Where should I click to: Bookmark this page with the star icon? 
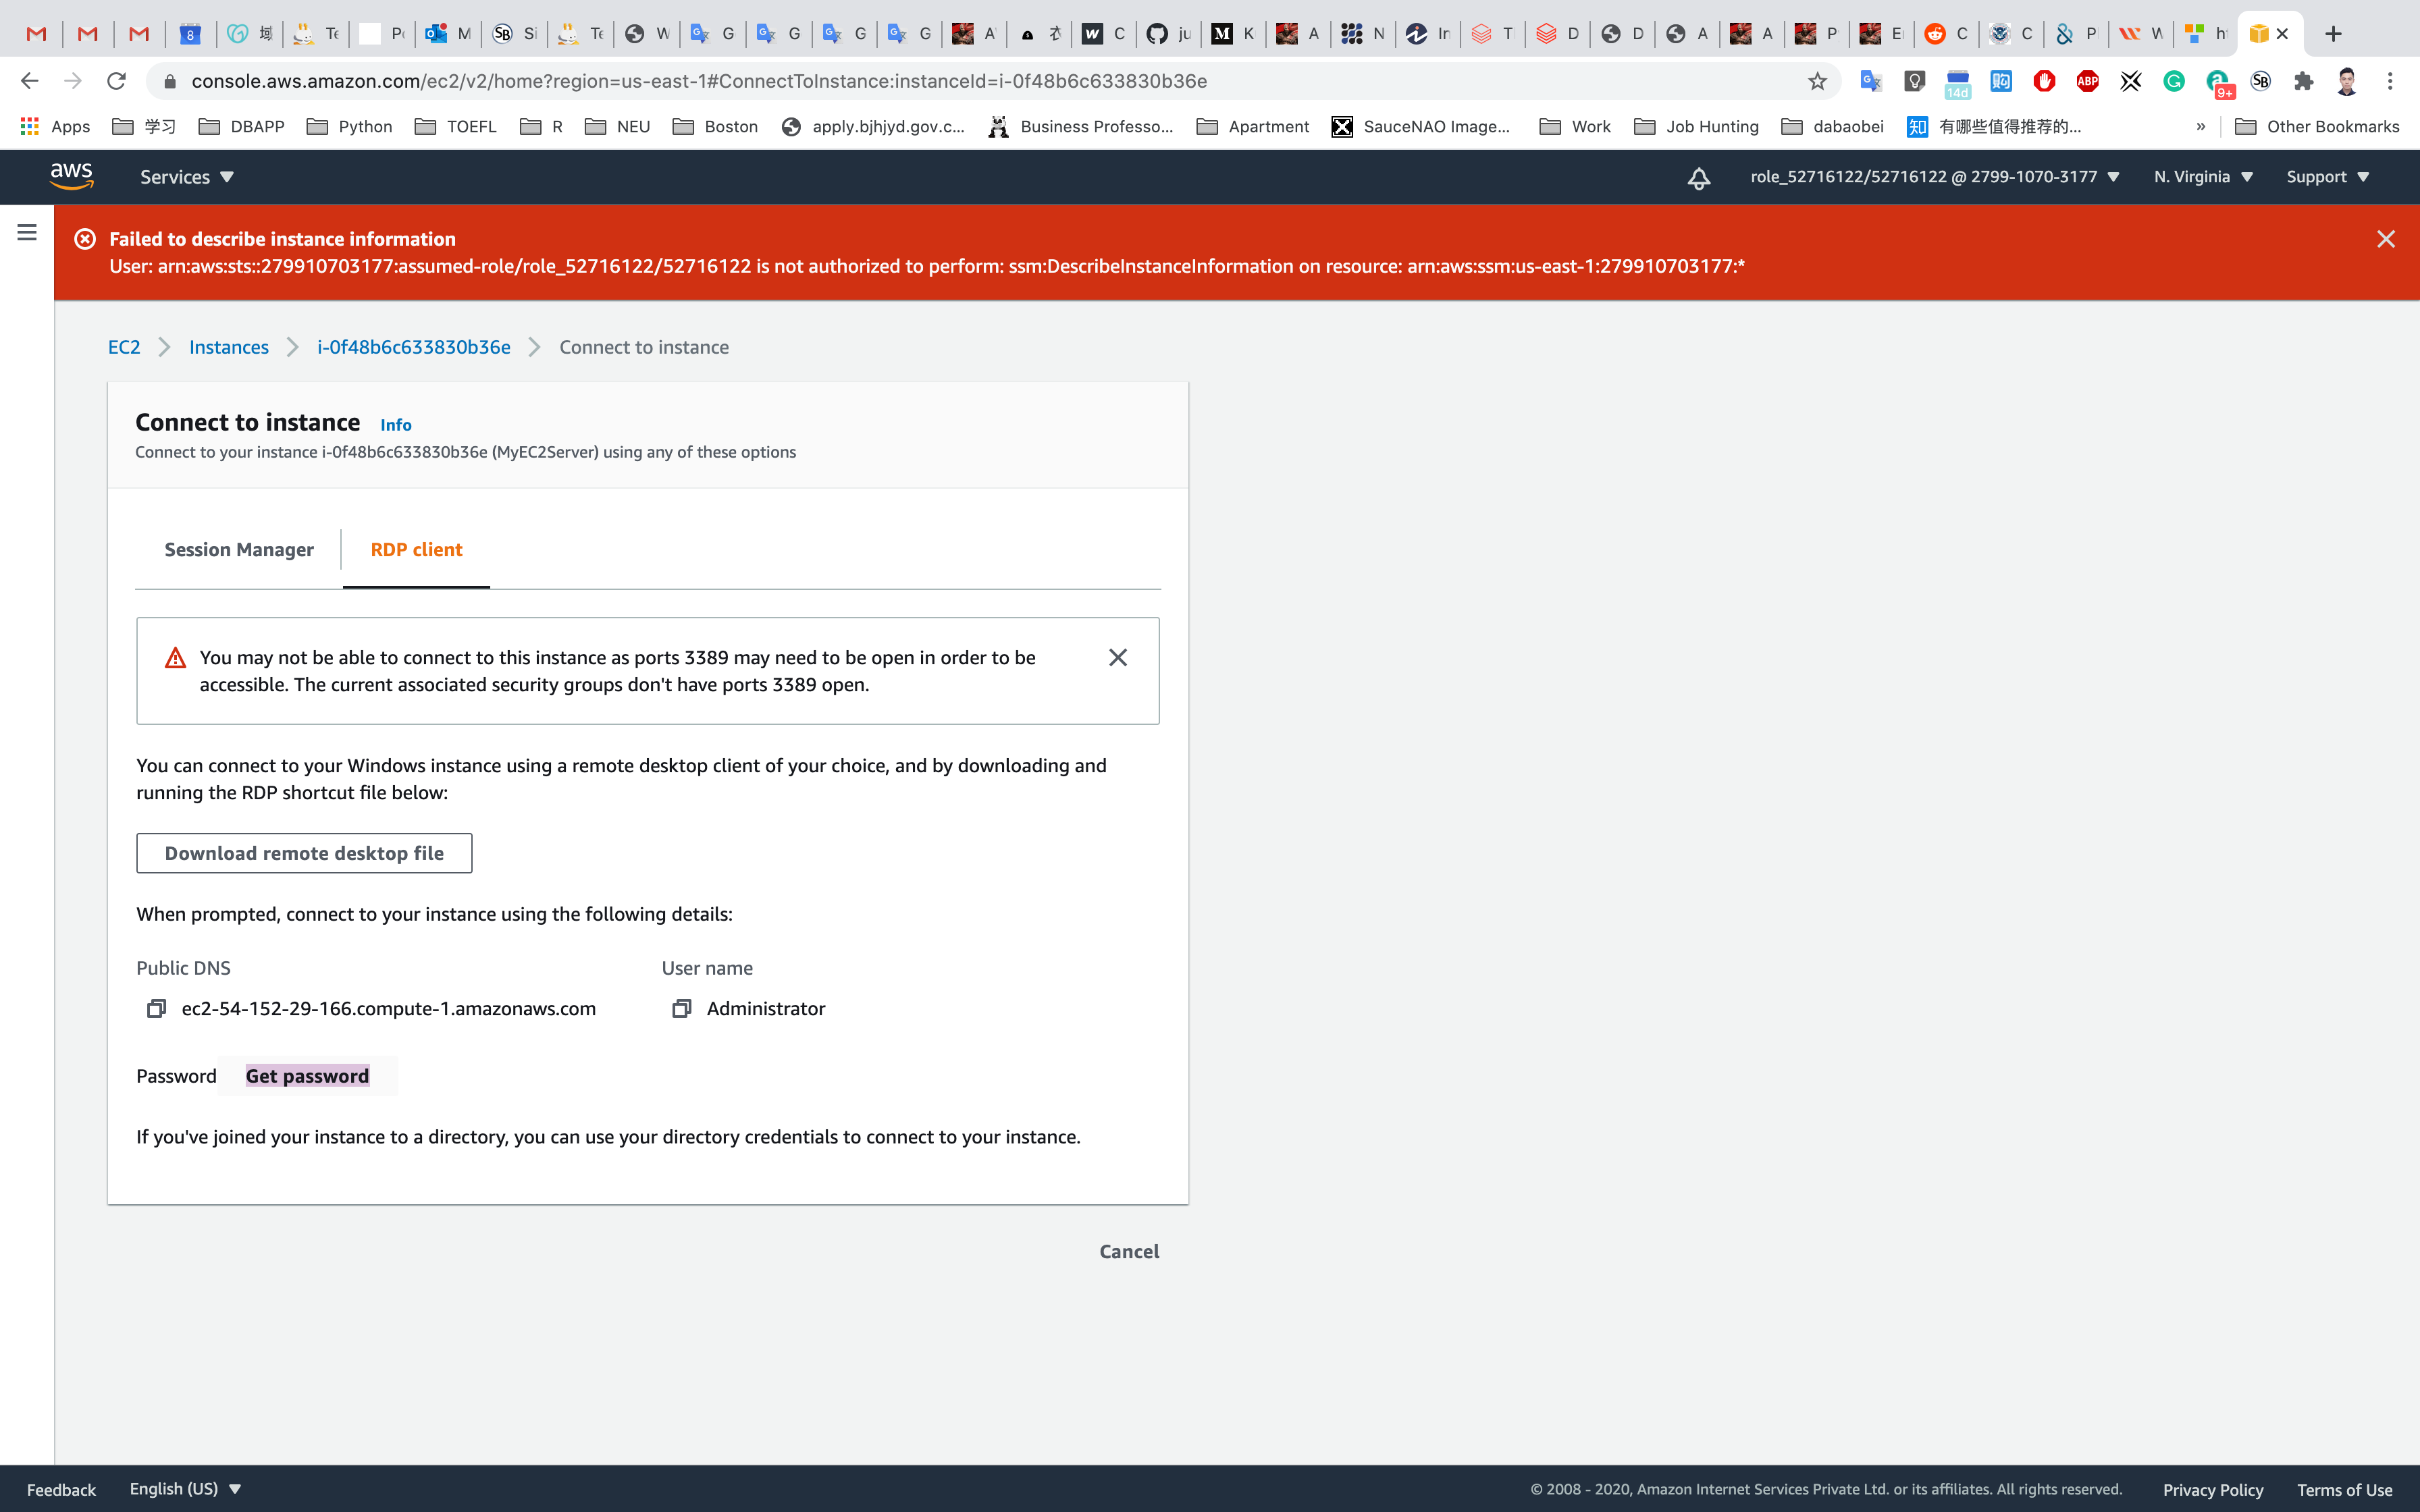click(1817, 81)
